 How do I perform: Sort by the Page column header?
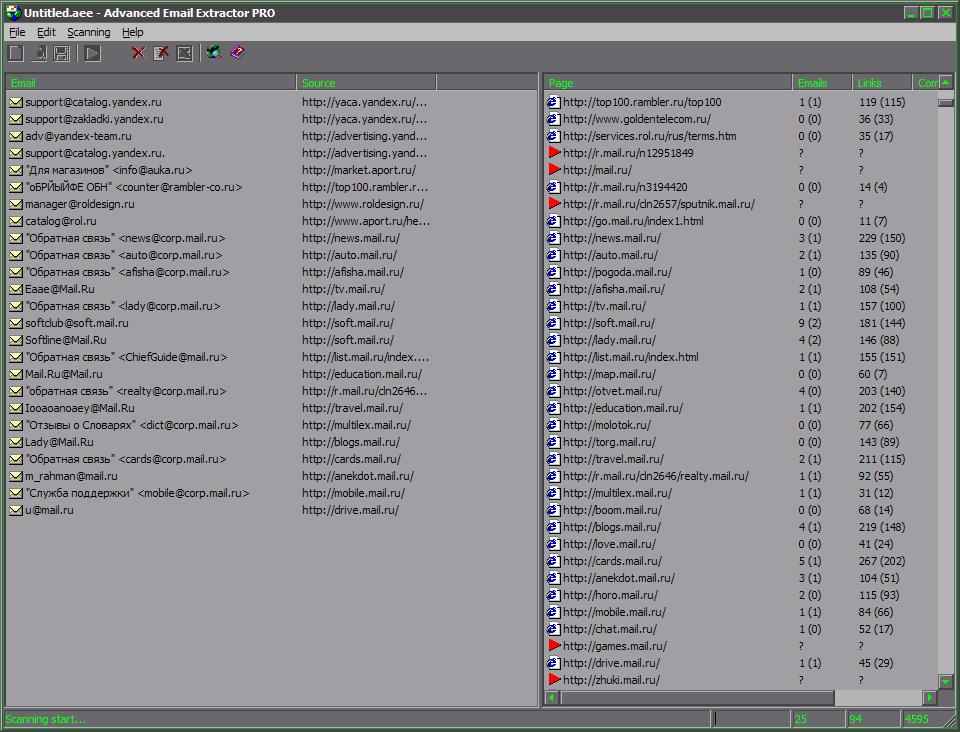[x=668, y=83]
